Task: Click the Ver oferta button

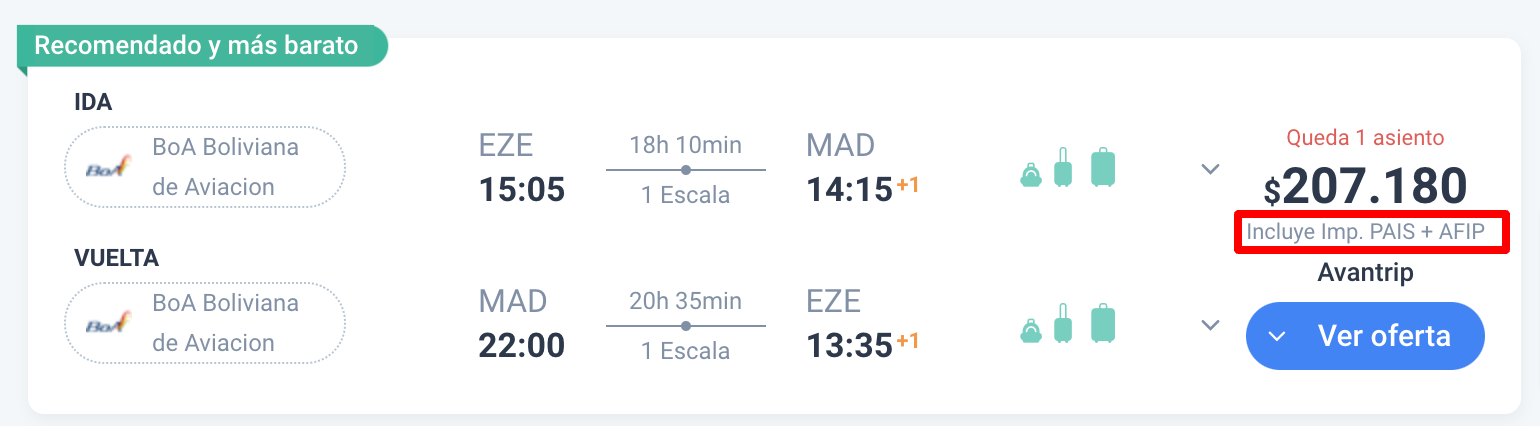Action: coord(1365,336)
